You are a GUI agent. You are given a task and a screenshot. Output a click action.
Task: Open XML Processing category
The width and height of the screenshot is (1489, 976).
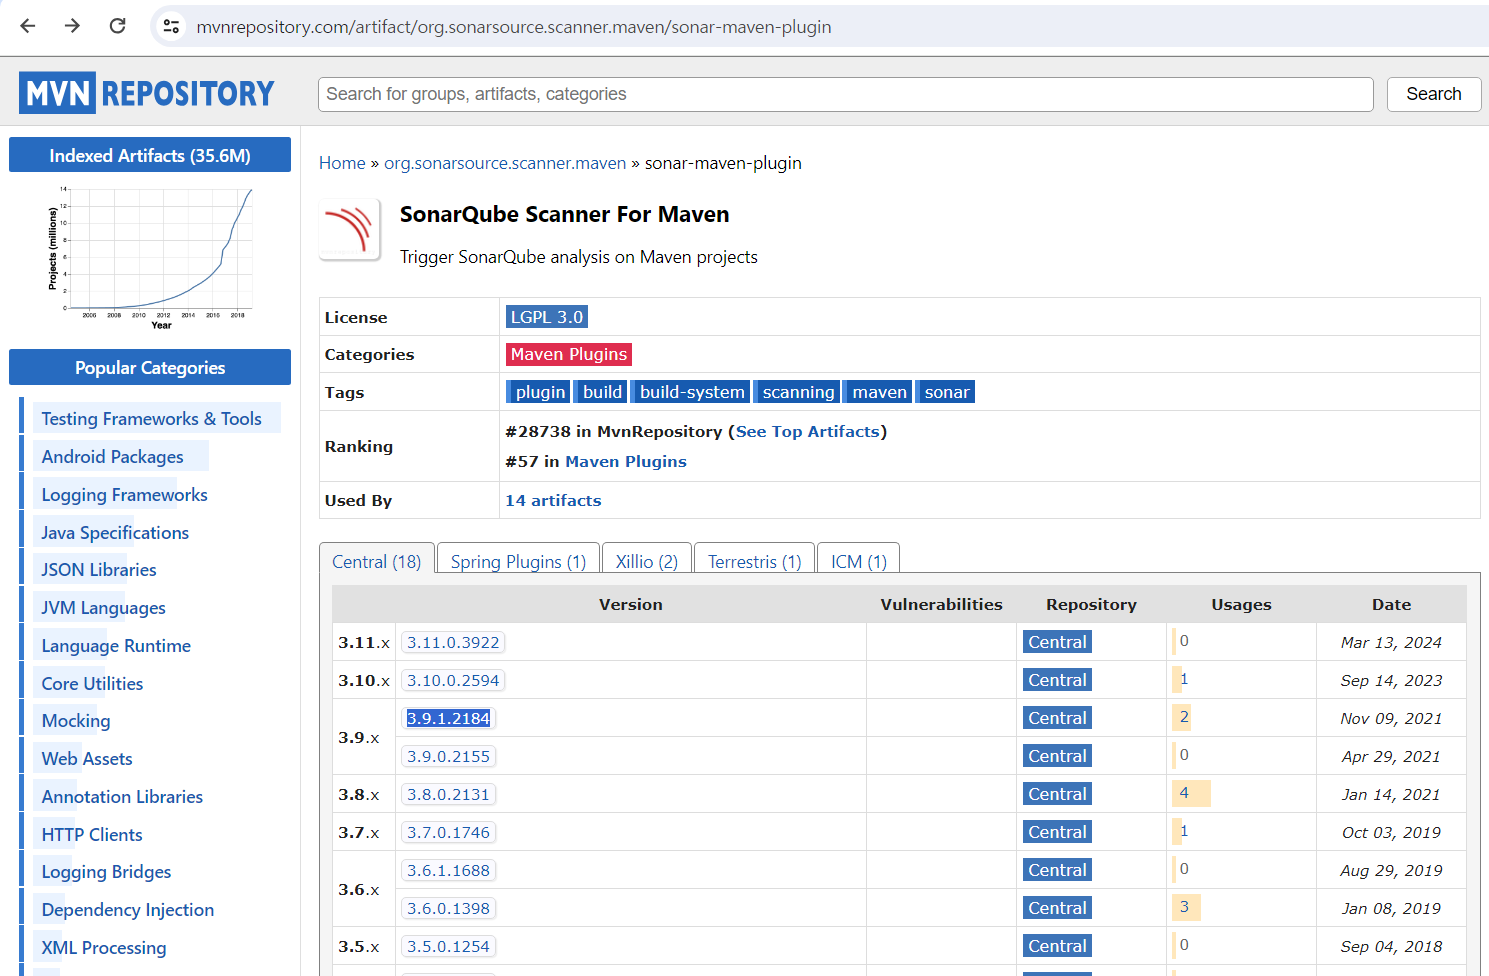click(x=104, y=948)
